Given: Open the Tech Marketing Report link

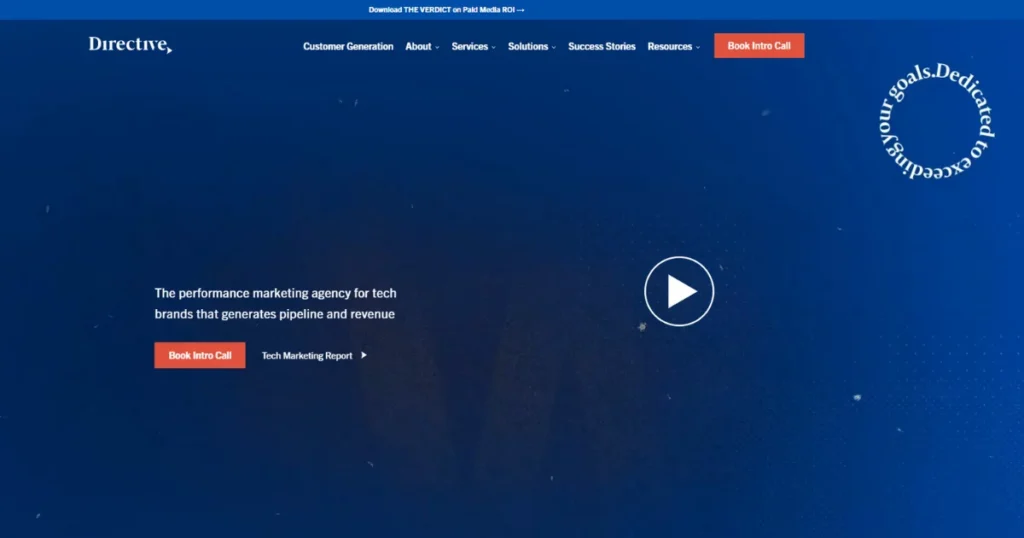Looking at the screenshot, I should click(307, 356).
